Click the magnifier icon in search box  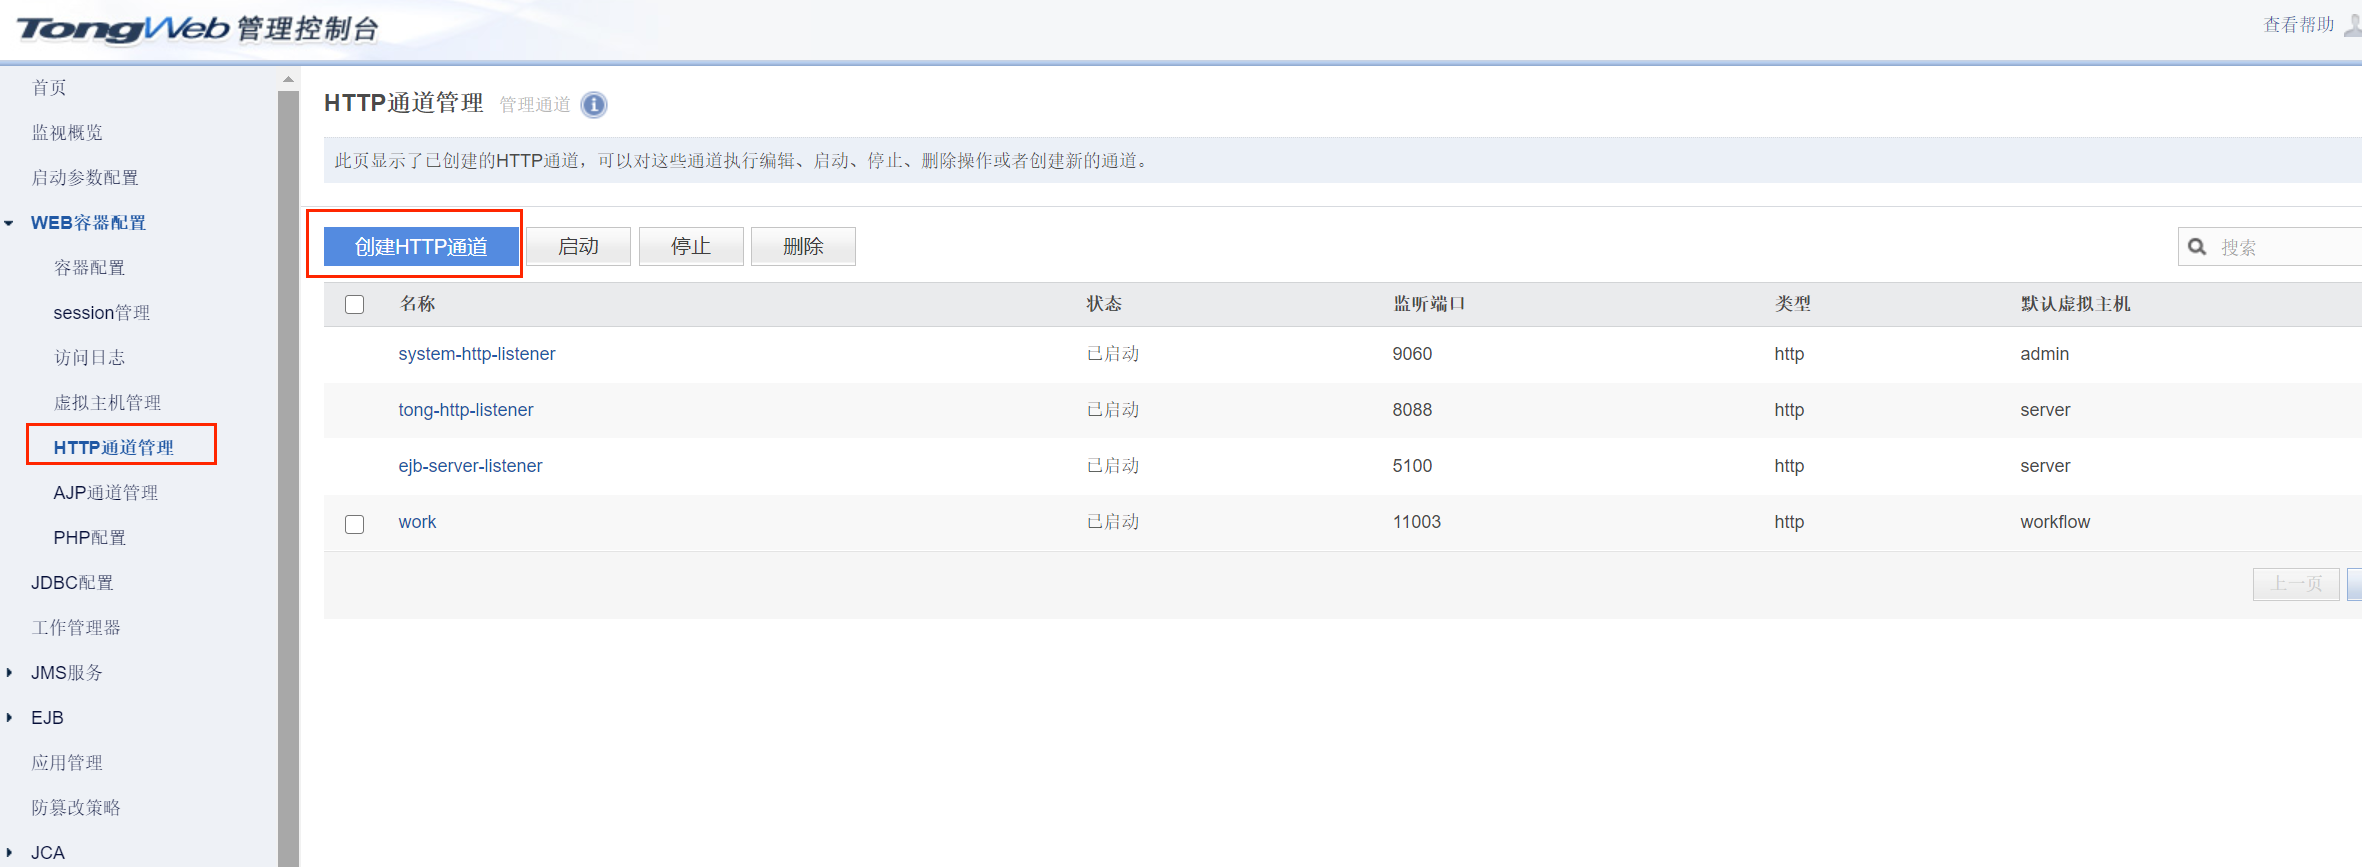(x=2197, y=247)
